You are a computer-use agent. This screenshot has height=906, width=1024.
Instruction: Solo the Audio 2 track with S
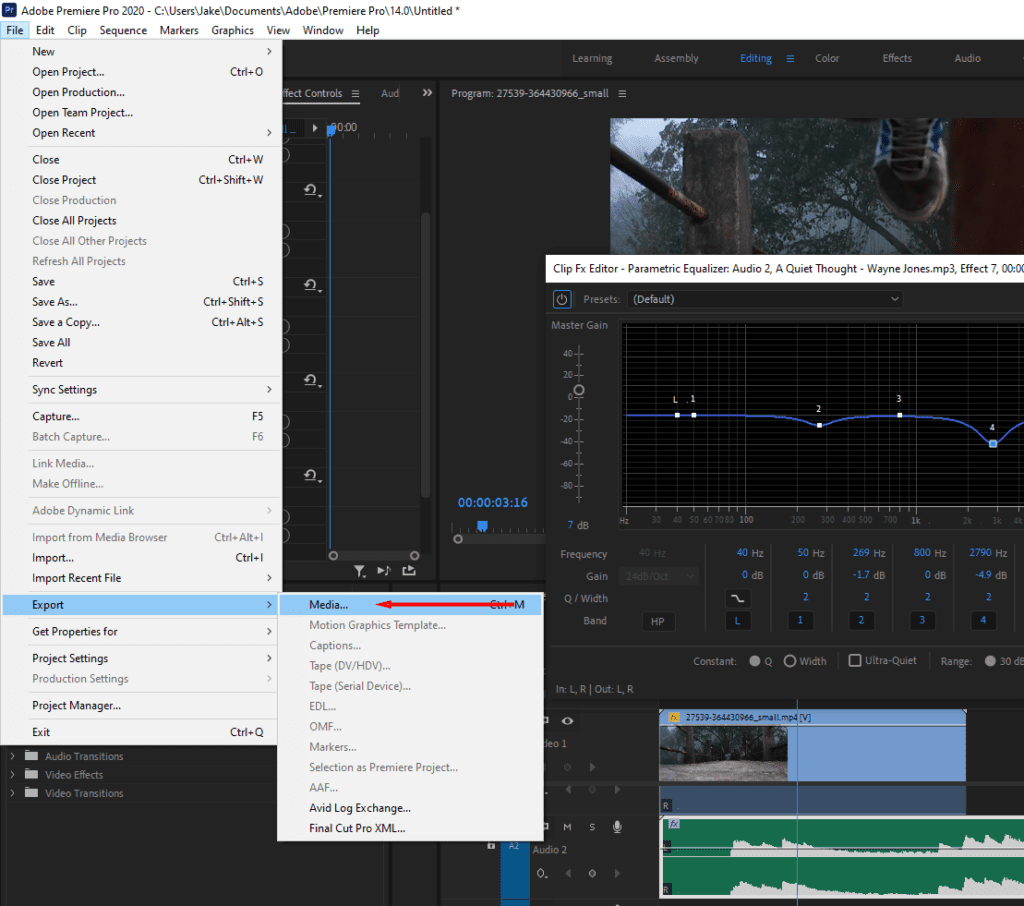[x=592, y=827]
